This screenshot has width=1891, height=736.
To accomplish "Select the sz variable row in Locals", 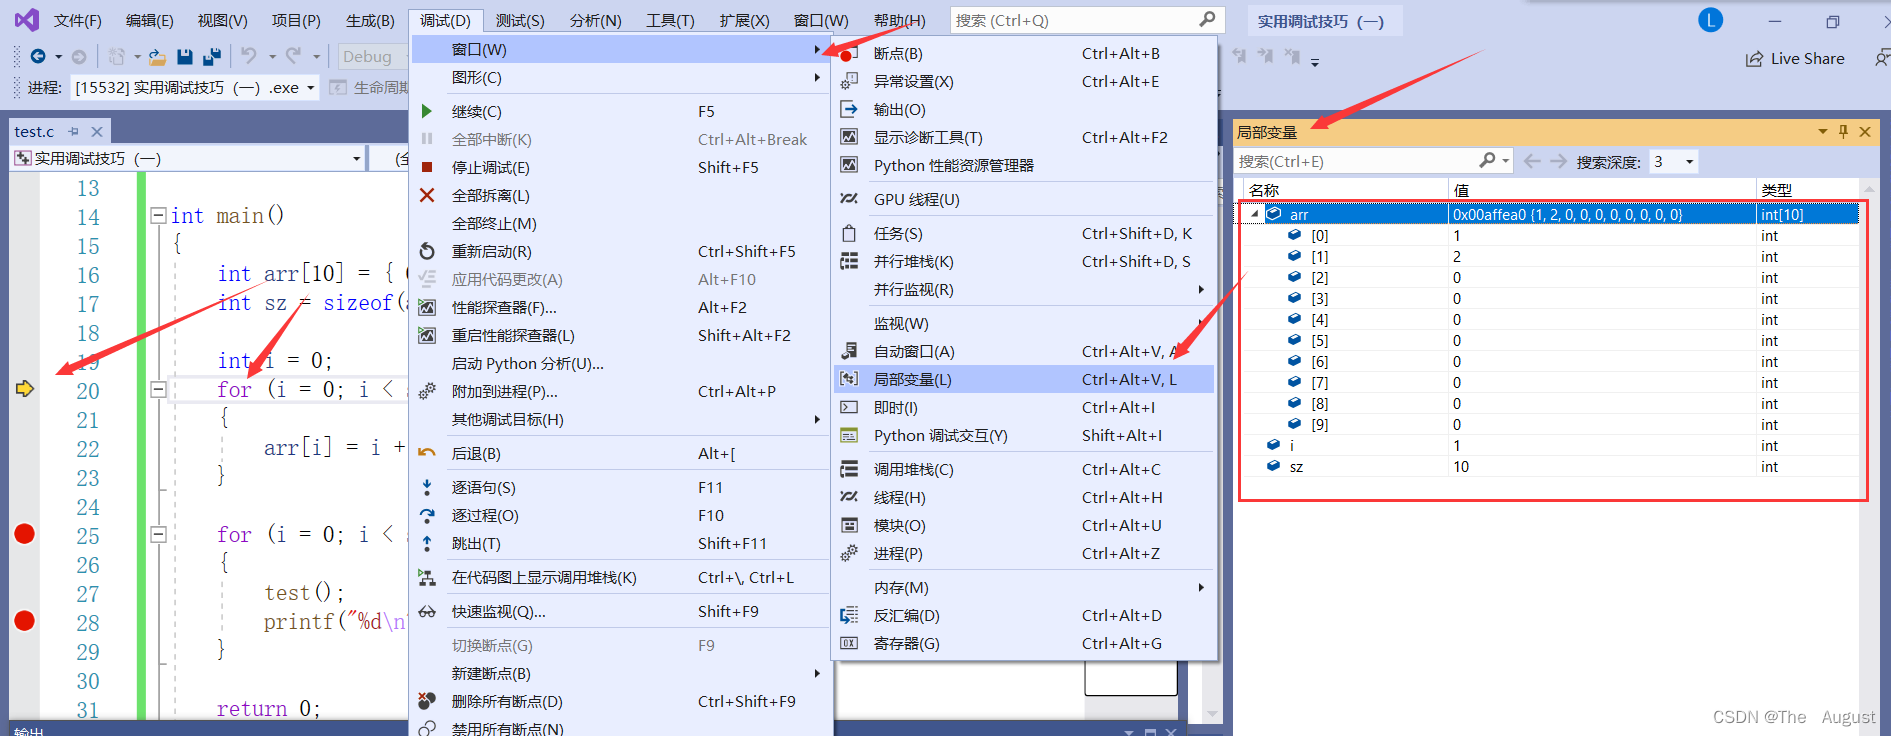I will 1550,466.
